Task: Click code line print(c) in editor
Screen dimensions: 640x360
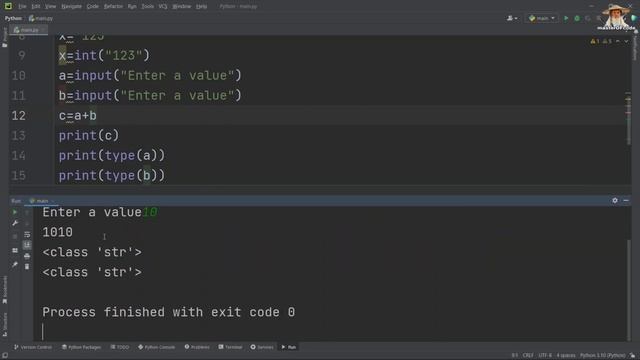Action: pos(89,136)
